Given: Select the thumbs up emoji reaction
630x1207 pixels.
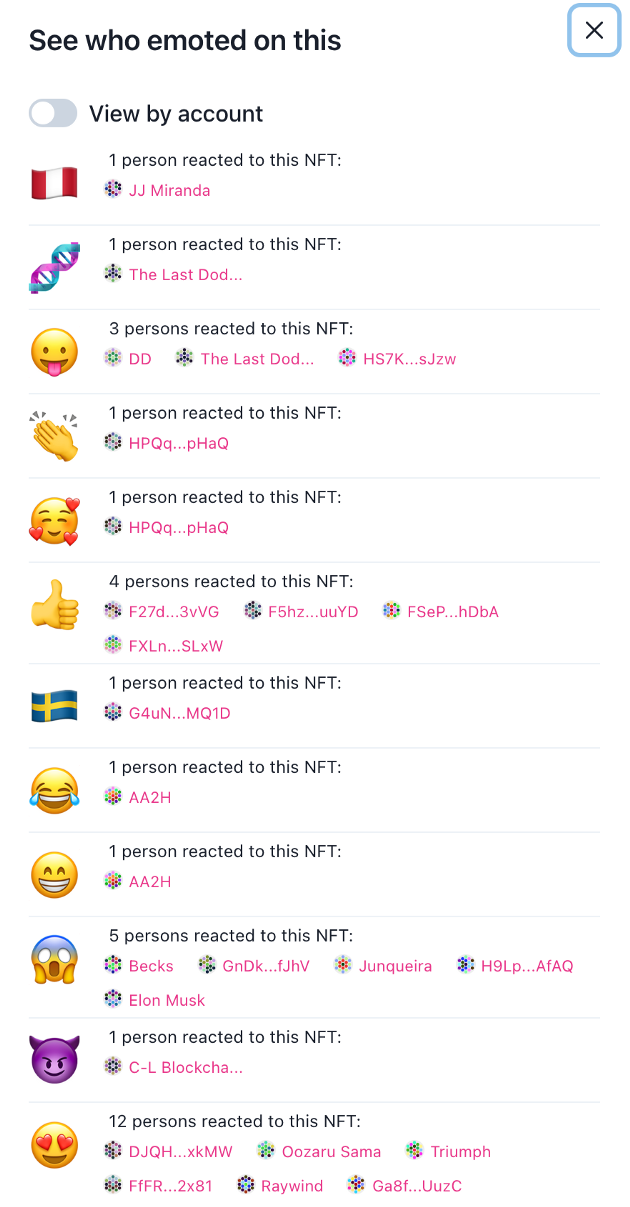Looking at the screenshot, I should pyautogui.click(x=54, y=604).
